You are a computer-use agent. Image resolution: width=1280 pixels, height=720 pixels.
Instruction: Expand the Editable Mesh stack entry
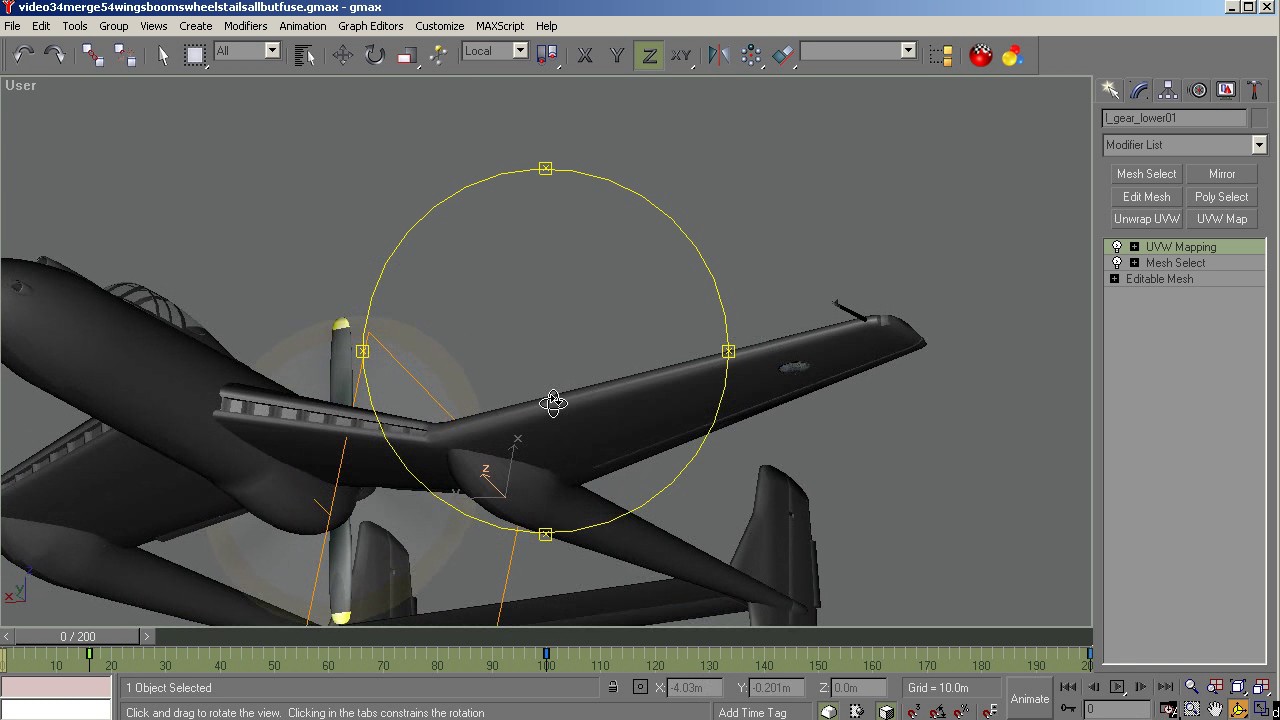[x=1114, y=279]
